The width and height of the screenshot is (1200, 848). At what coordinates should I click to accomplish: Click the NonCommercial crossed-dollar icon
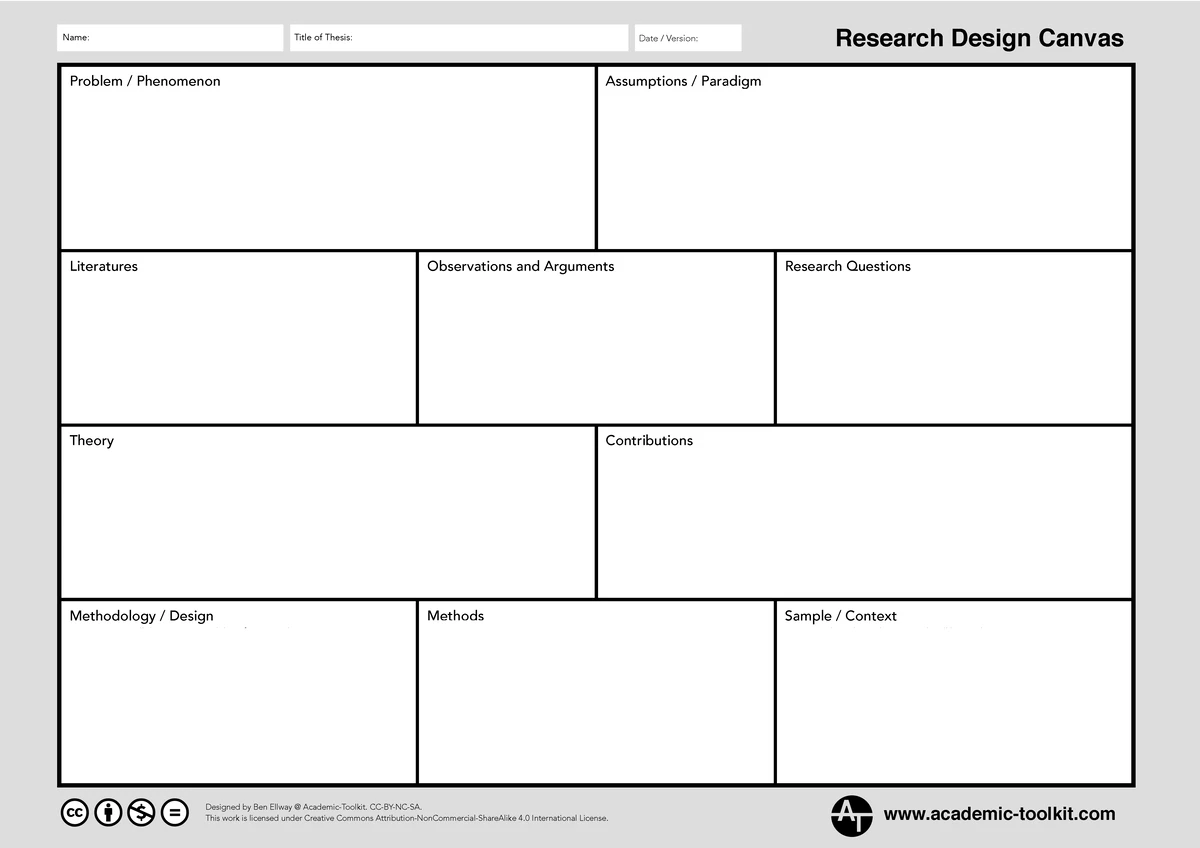pyautogui.click(x=141, y=812)
